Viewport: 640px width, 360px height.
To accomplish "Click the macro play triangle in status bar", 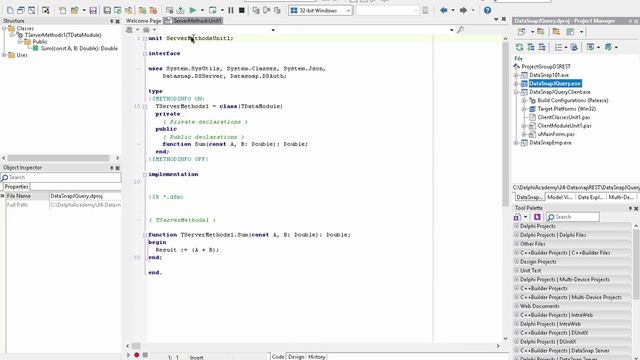I will coord(128,355).
